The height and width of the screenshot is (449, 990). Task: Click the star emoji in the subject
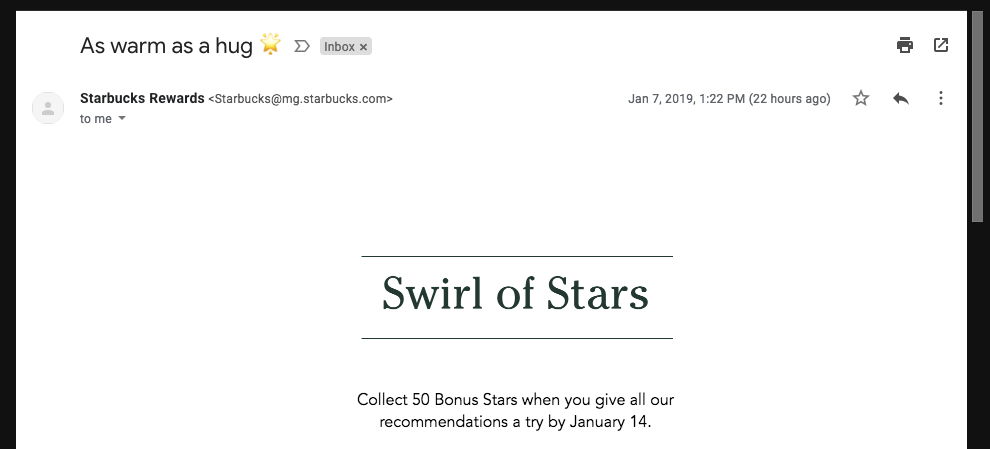[x=270, y=44]
